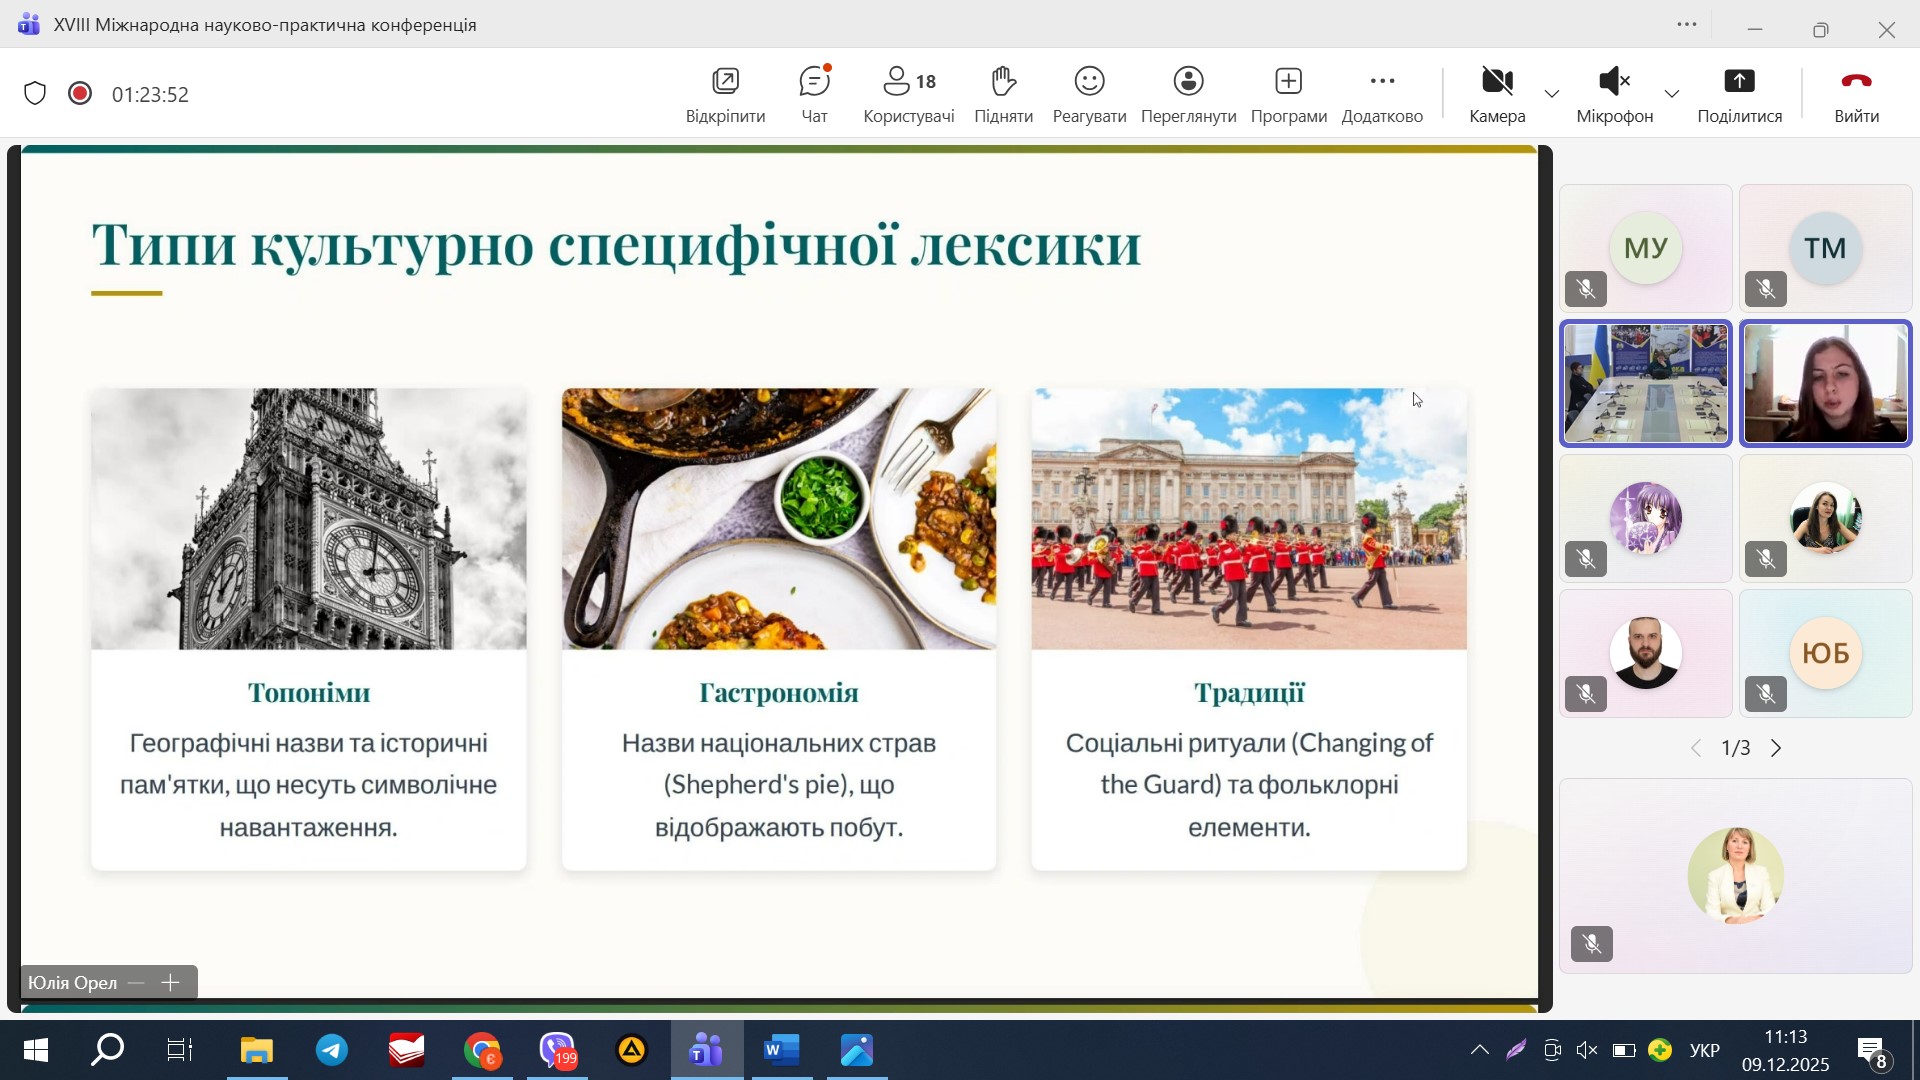Viewport: 1920px width, 1080px height.
Task: Expand the camera options dropdown arrow
Action: click(1552, 94)
